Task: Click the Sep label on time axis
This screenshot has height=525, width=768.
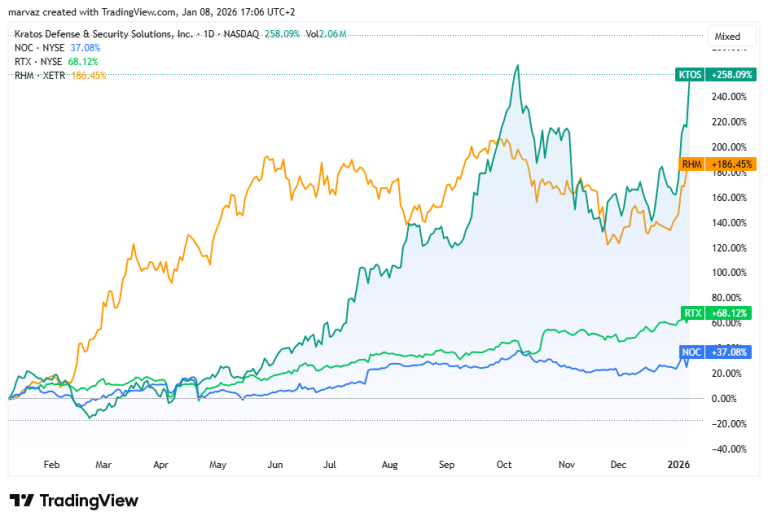Action: pyautogui.click(x=446, y=464)
